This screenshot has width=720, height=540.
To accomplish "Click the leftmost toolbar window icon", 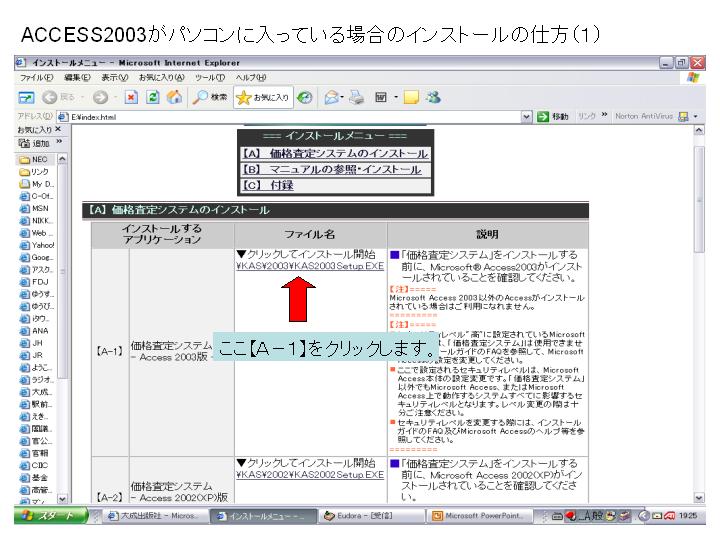I will point(26,97).
